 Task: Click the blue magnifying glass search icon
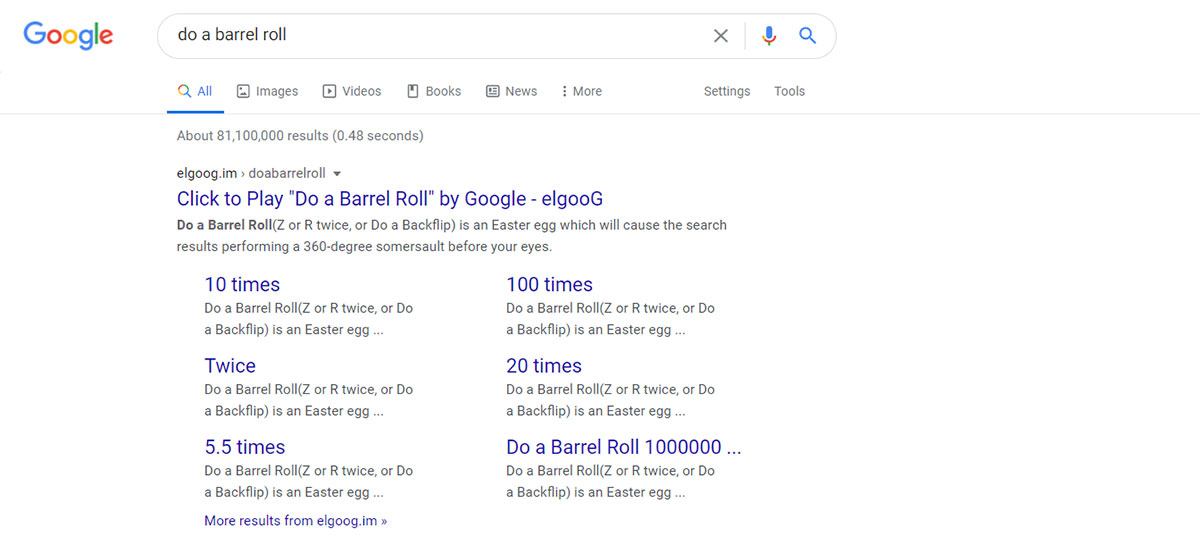[x=807, y=36]
